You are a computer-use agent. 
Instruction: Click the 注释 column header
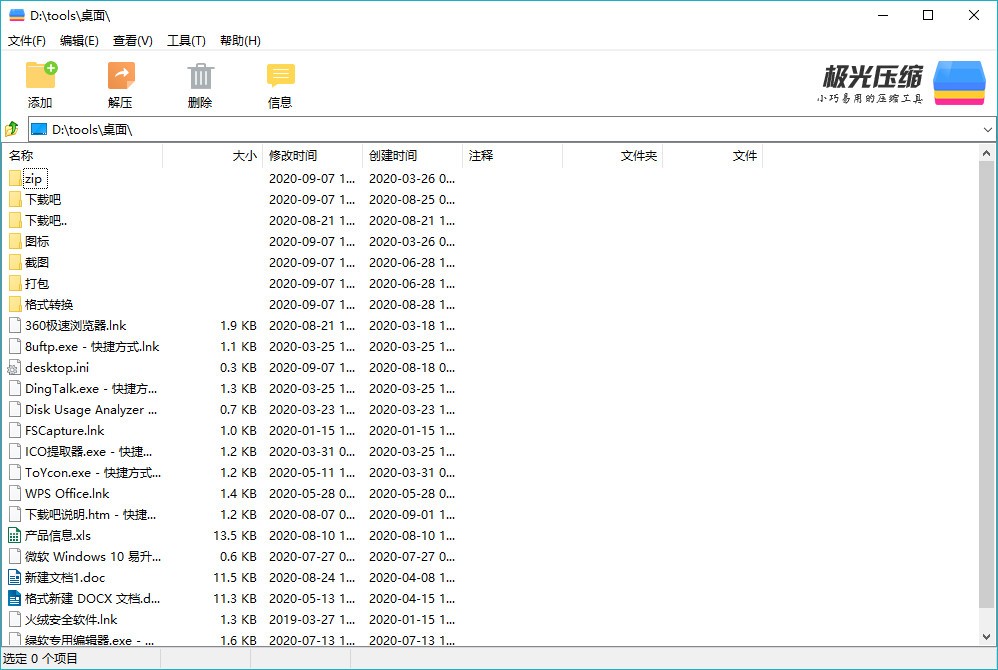(x=512, y=156)
